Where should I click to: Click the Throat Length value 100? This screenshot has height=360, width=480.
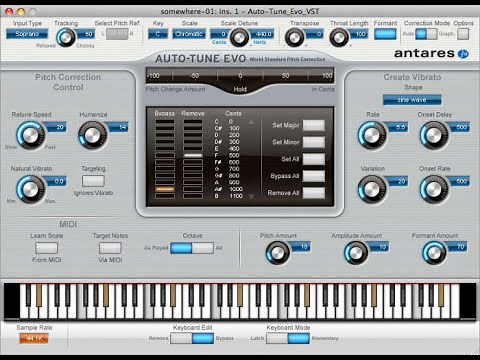tap(359, 34)
